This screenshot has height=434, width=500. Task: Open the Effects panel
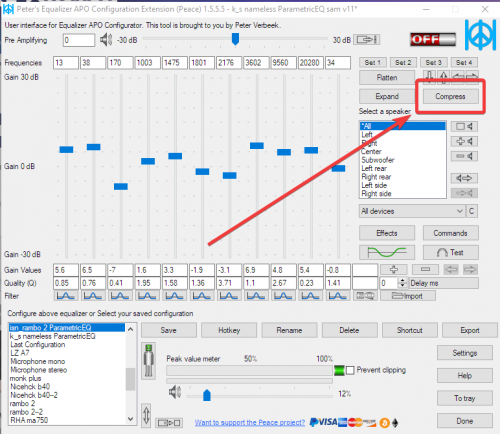pyautogui.click(x=387, y=233)
